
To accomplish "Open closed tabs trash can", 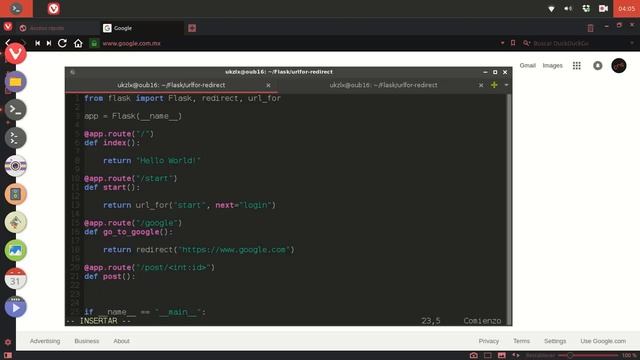I will 590,28.
